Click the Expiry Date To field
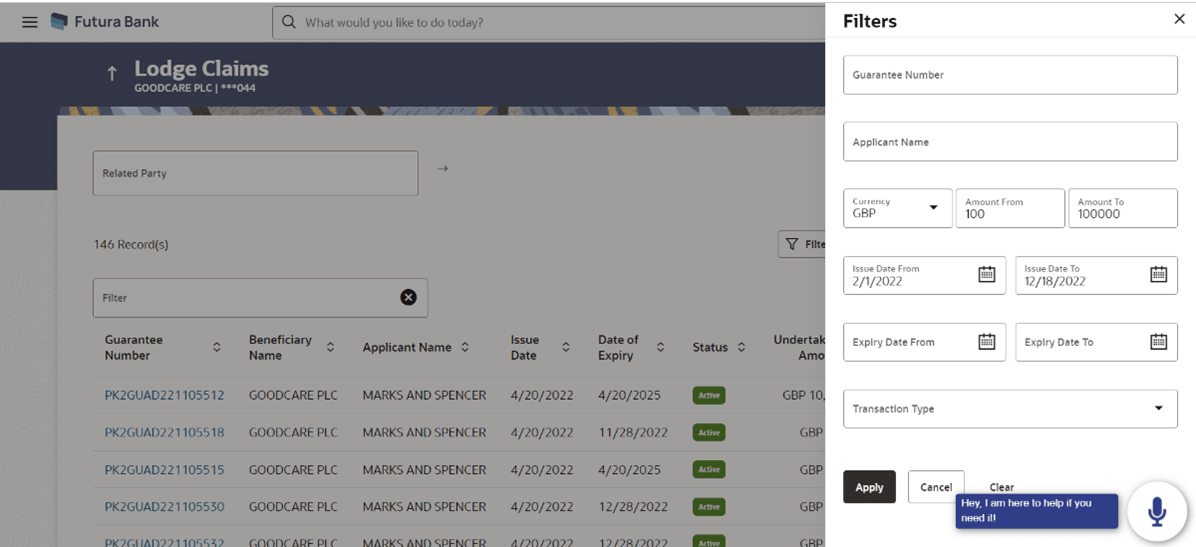 (x=1096, y=342)
